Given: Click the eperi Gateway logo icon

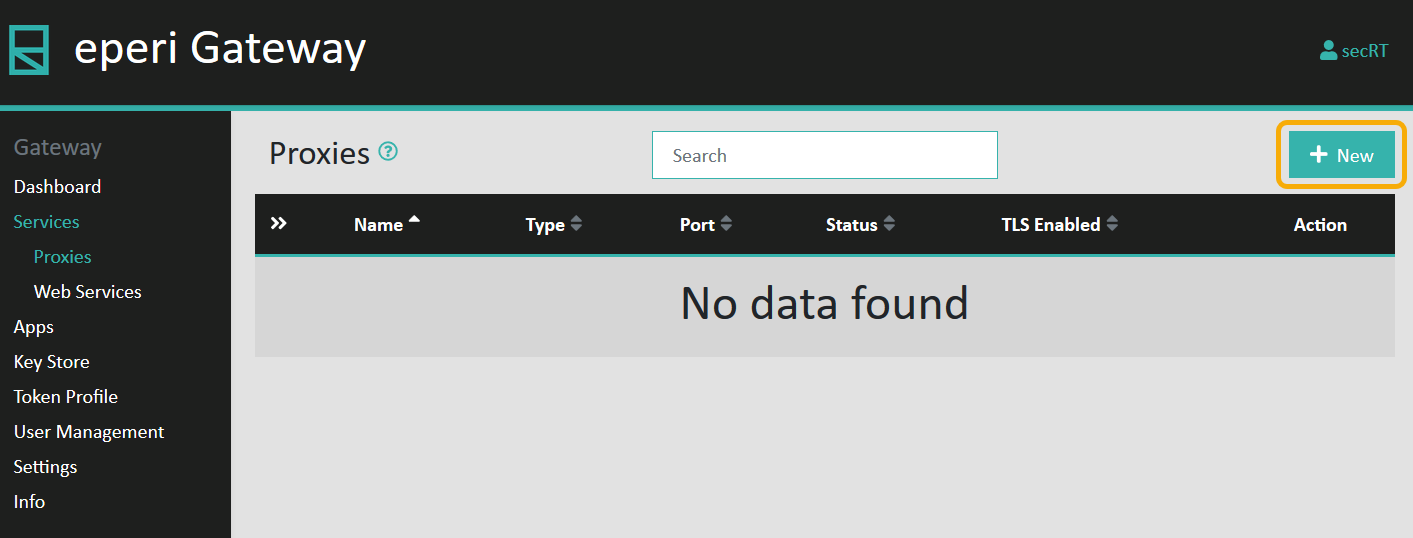Looking at the screenshot, I should click(x=29, y=50).
